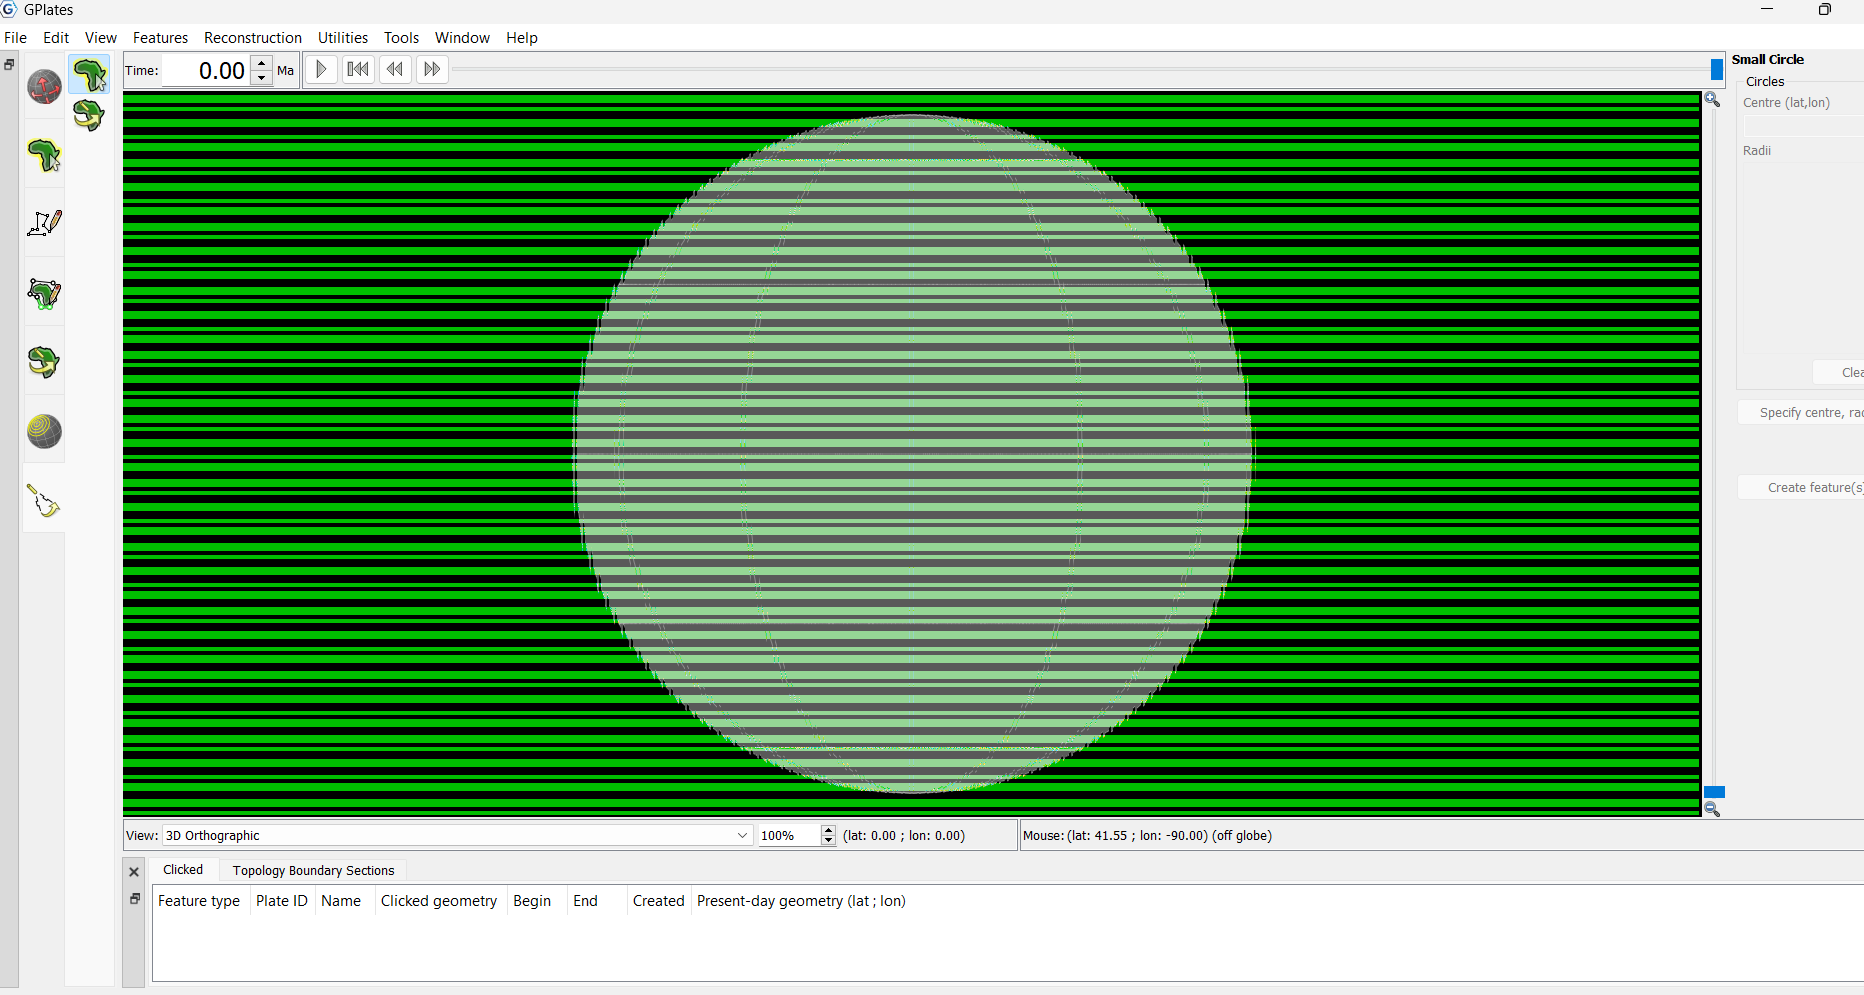This screenshot has height=995, width=1864.
Task: Select the dashed-line pole fitting tool icon
Action: pyautogui.click(x=44, y=501)
